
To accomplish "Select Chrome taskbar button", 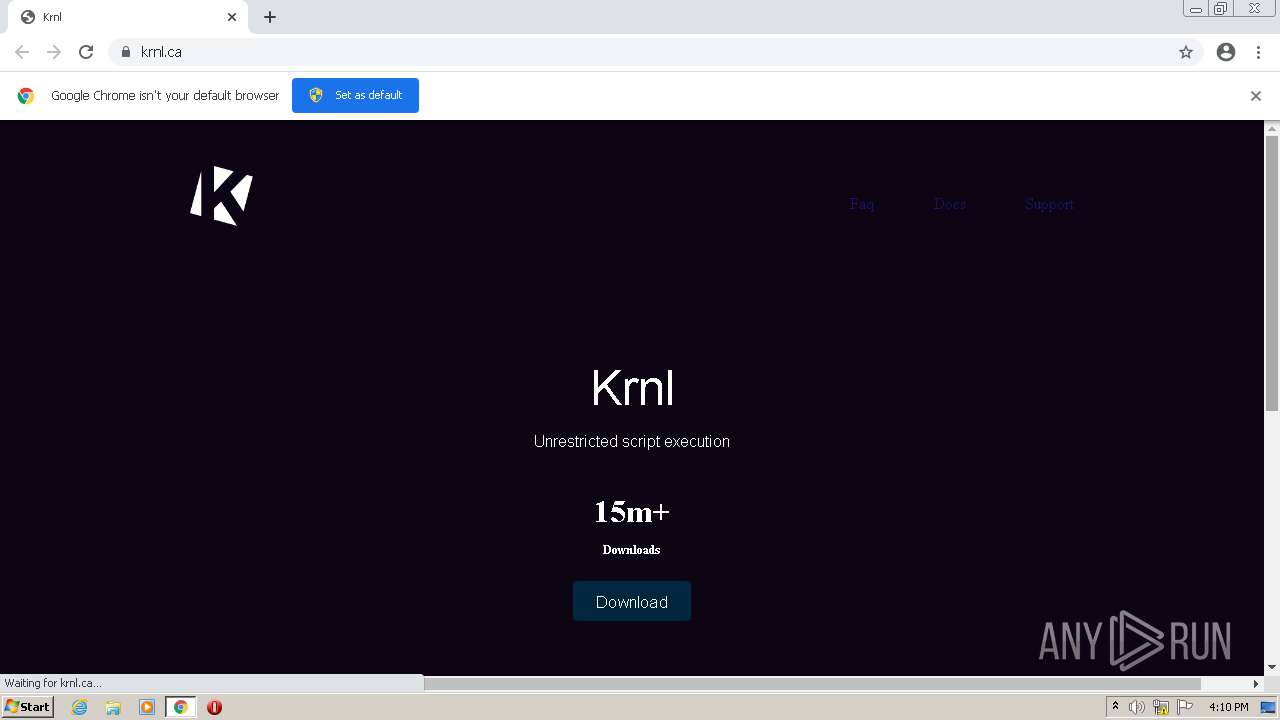I will click(x=180, y=707).
